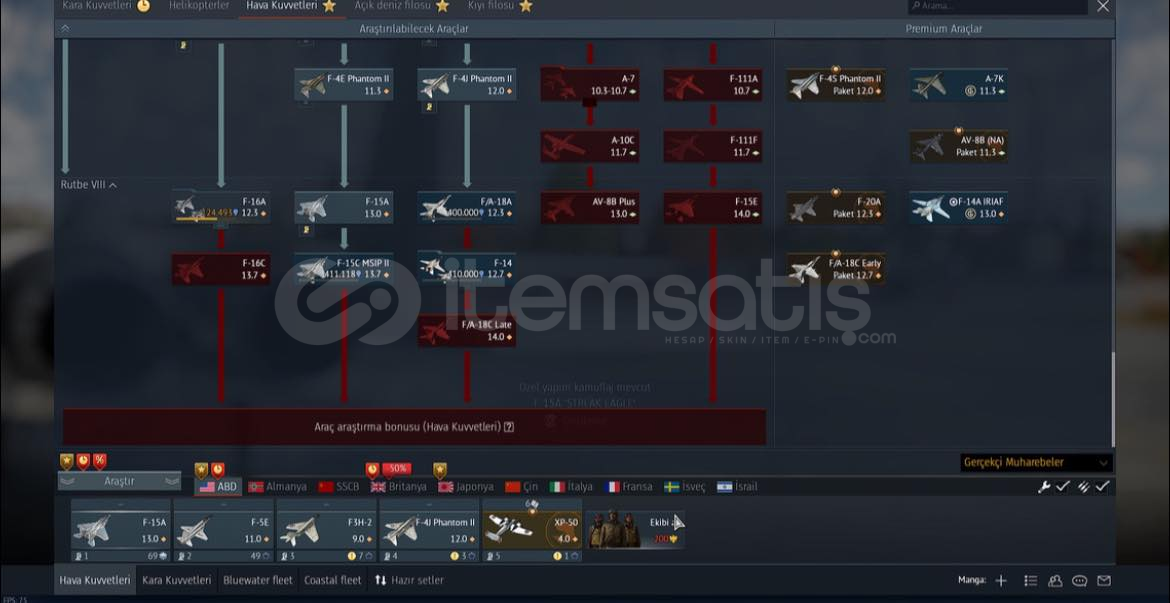
Task: Select the F3H-2 crew slot
Action: click(x=326, y=531)
